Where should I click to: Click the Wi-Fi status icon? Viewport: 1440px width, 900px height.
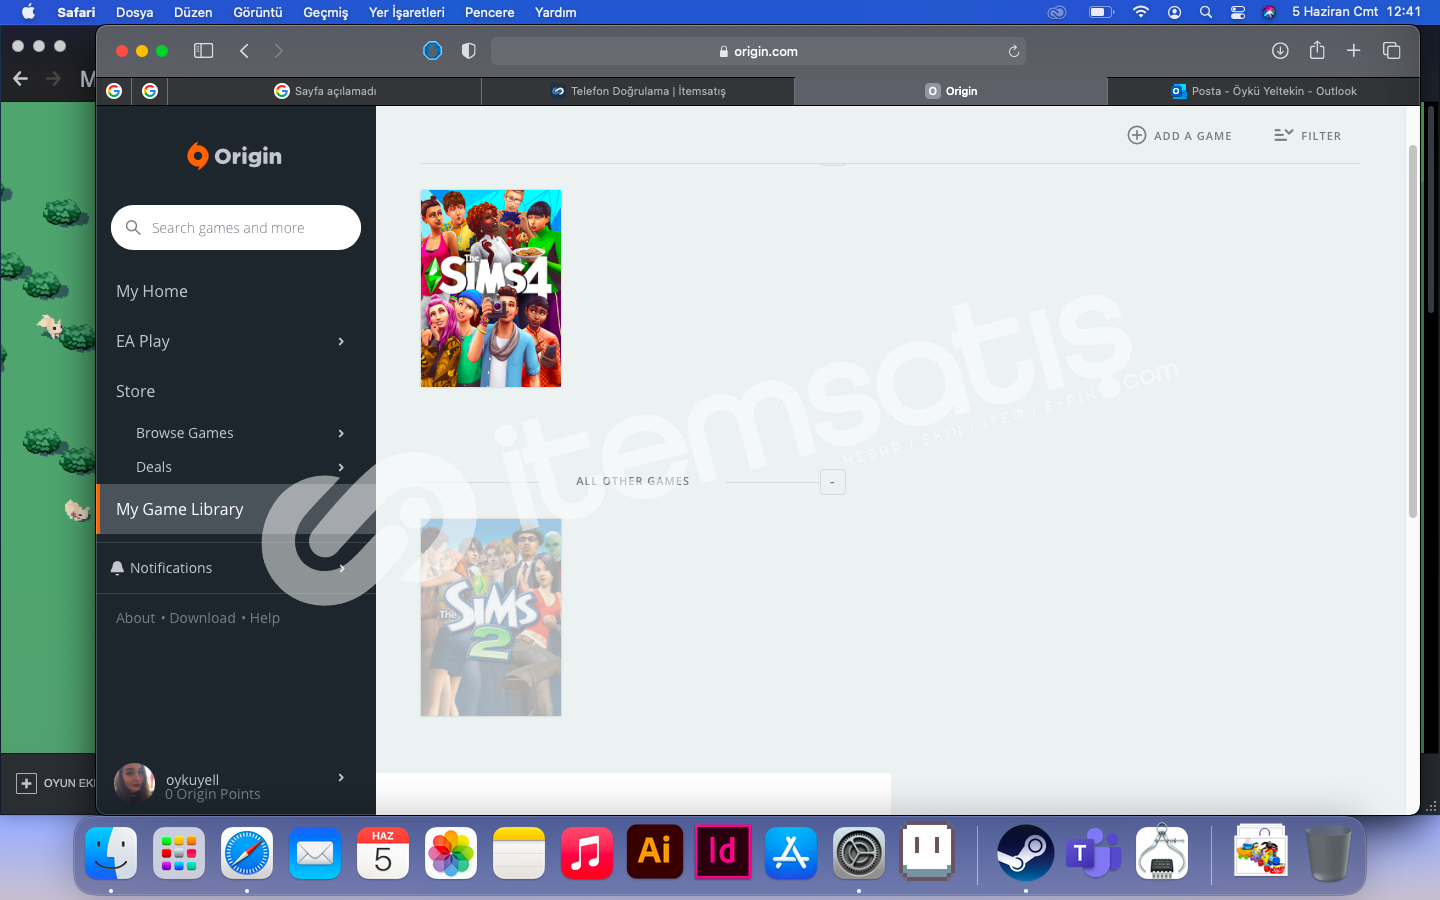pos(1141,12)
